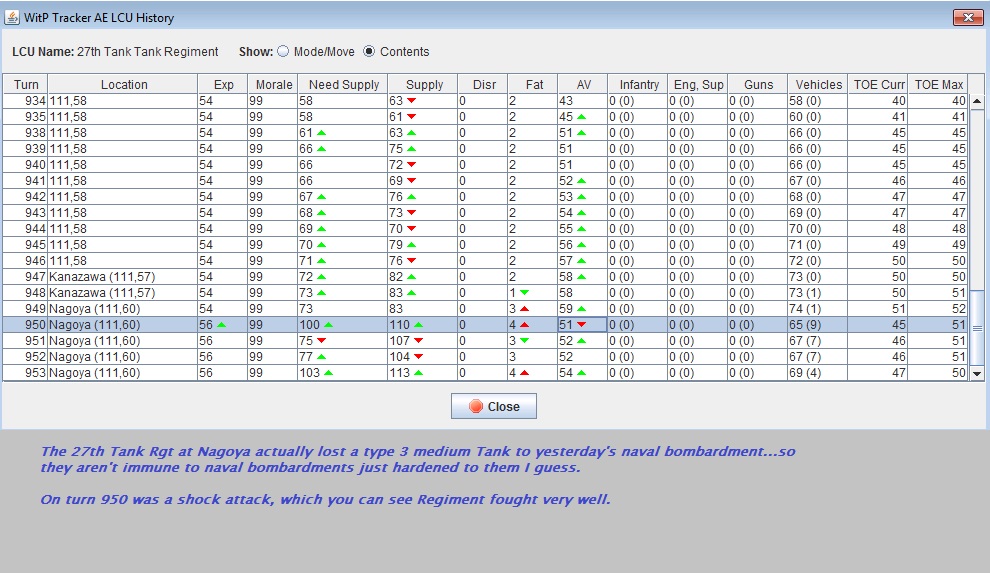Click the Disr column header
Screen dimensions: 990x573
[482, 85]
